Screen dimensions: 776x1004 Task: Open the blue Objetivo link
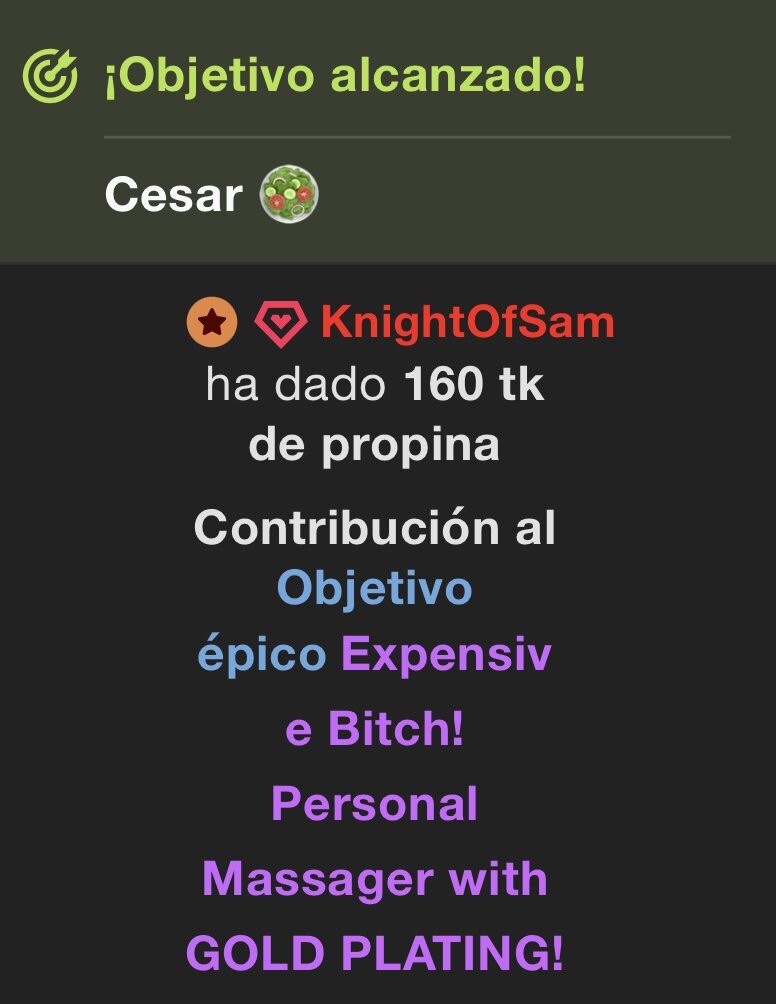tap(375, 588)
